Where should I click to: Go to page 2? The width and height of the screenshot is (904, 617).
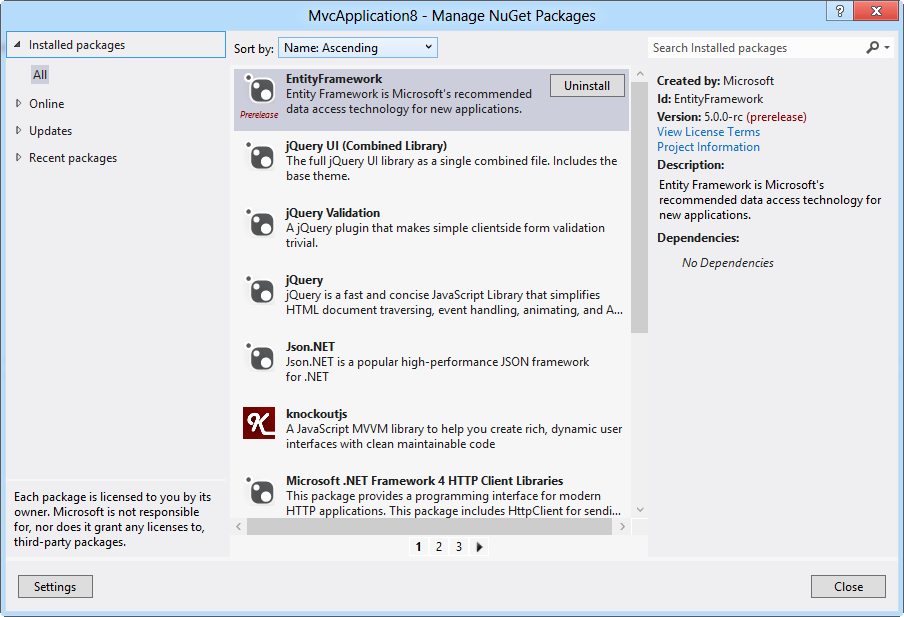[439, 547]
